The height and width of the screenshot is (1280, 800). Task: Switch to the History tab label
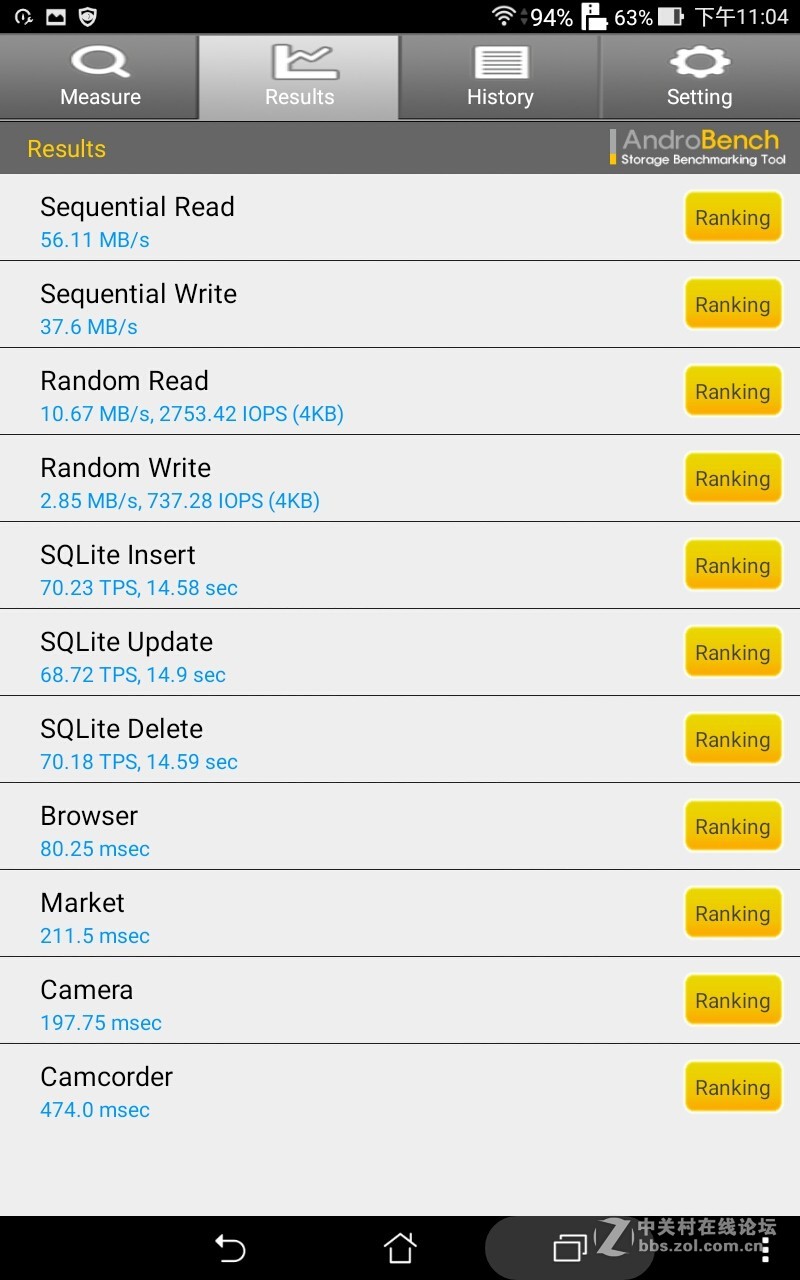click(x=500, y=97)
